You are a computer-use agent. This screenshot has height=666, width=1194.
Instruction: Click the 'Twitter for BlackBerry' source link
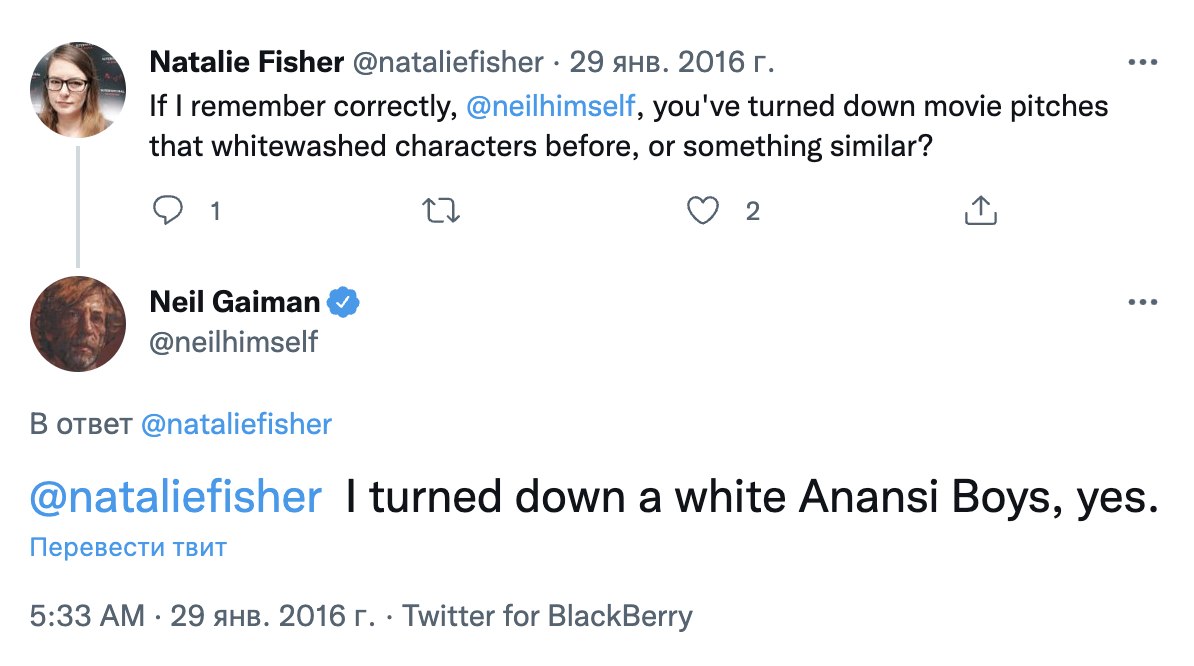pos(547,616)
